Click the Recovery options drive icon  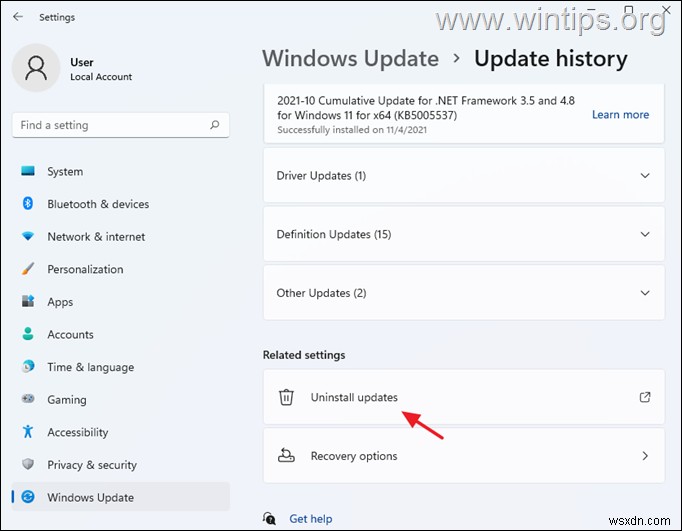coord(286,455)
